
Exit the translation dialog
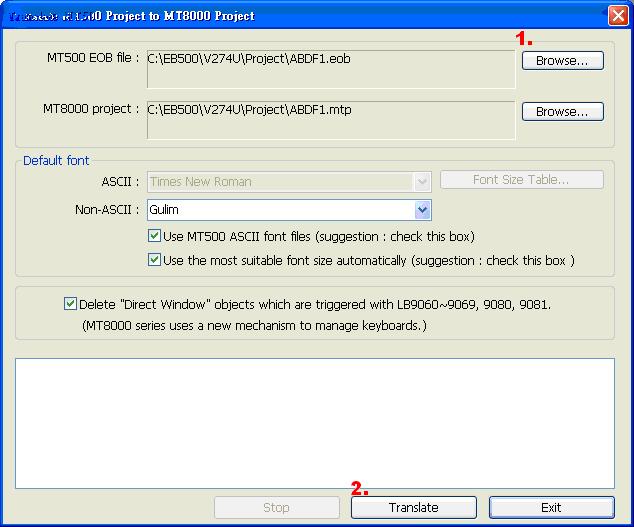click(552, 508)
